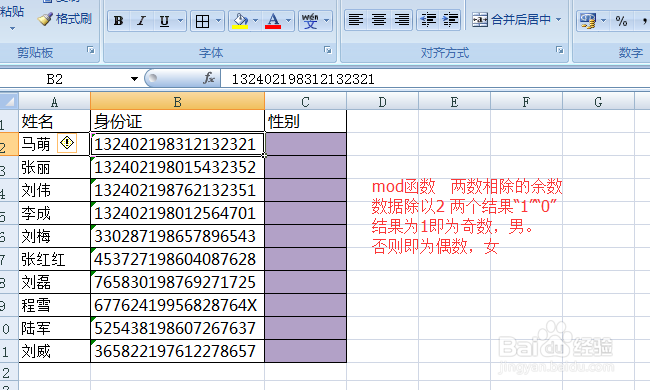The image size is (650, 390).
Task: Open 对齐方式 group dialog launcher
Action: point(560,50)
